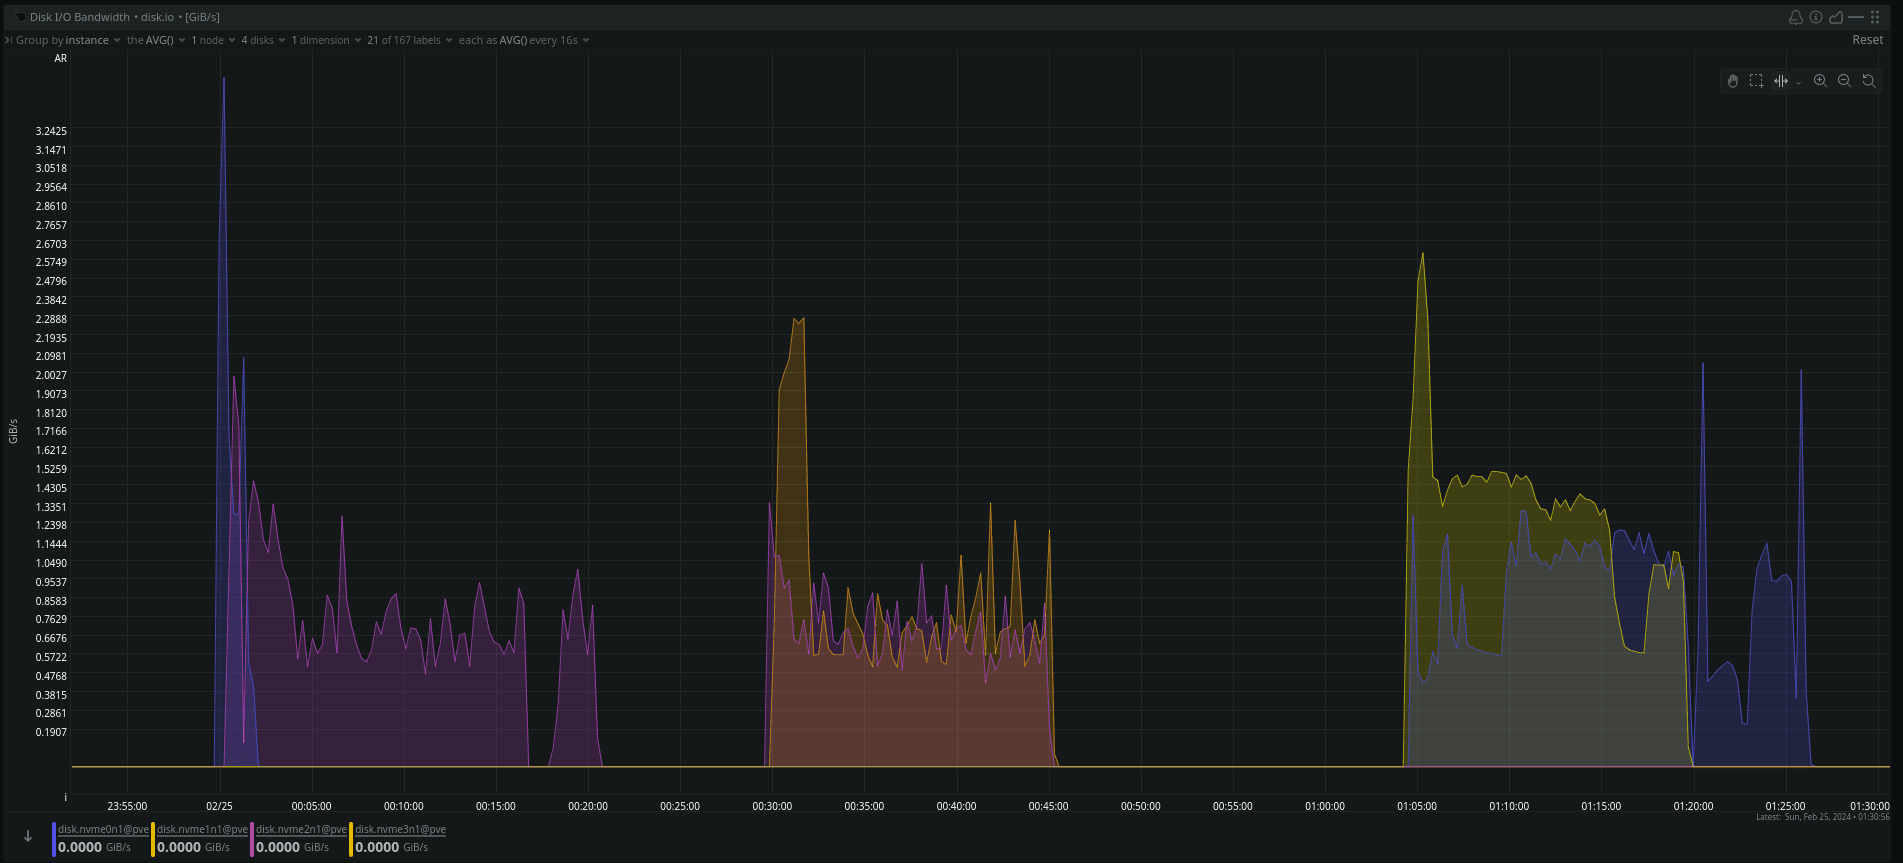1903x863 pixels.
Task: Click the 02/25 date marker on time axis
Action: (x=219, y=806)
